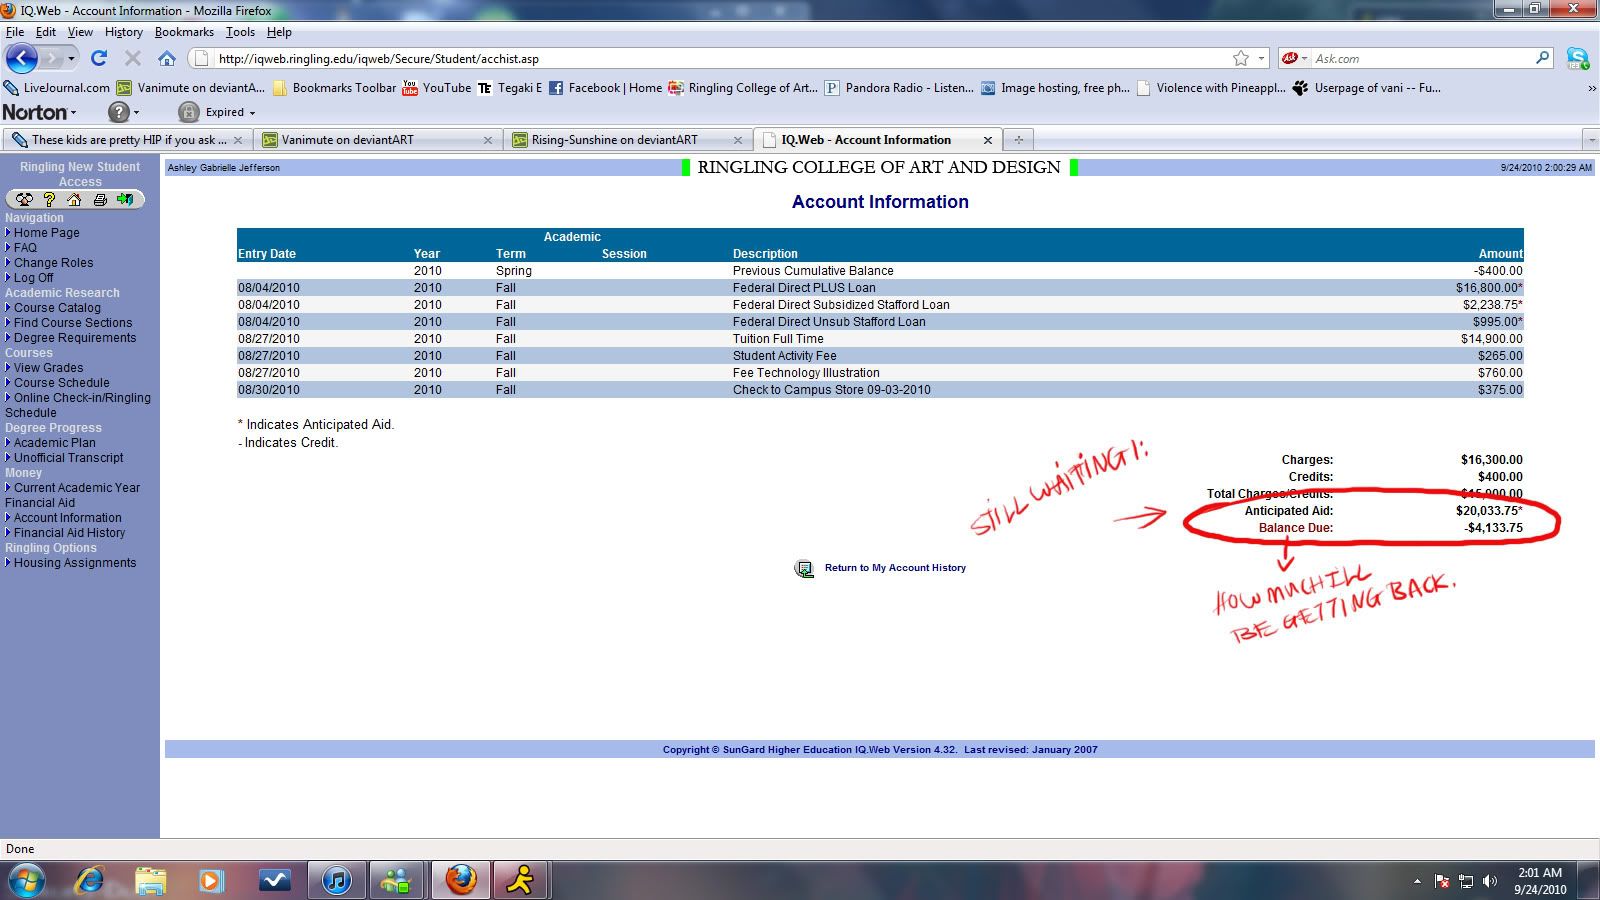
Task: Open the History menu
Action: [x=124, y=32]
